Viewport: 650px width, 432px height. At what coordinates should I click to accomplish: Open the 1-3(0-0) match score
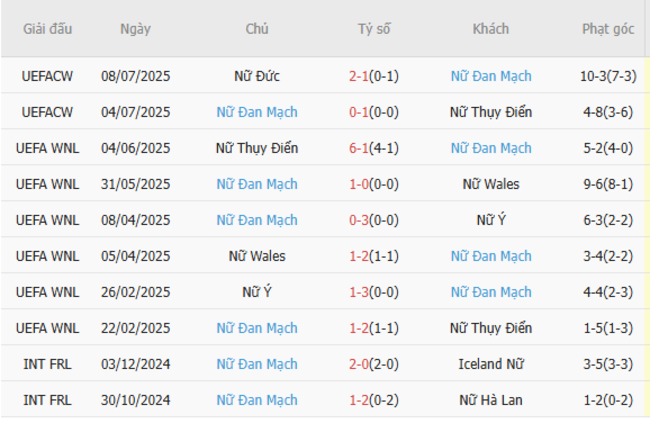[x=374, y=292]
